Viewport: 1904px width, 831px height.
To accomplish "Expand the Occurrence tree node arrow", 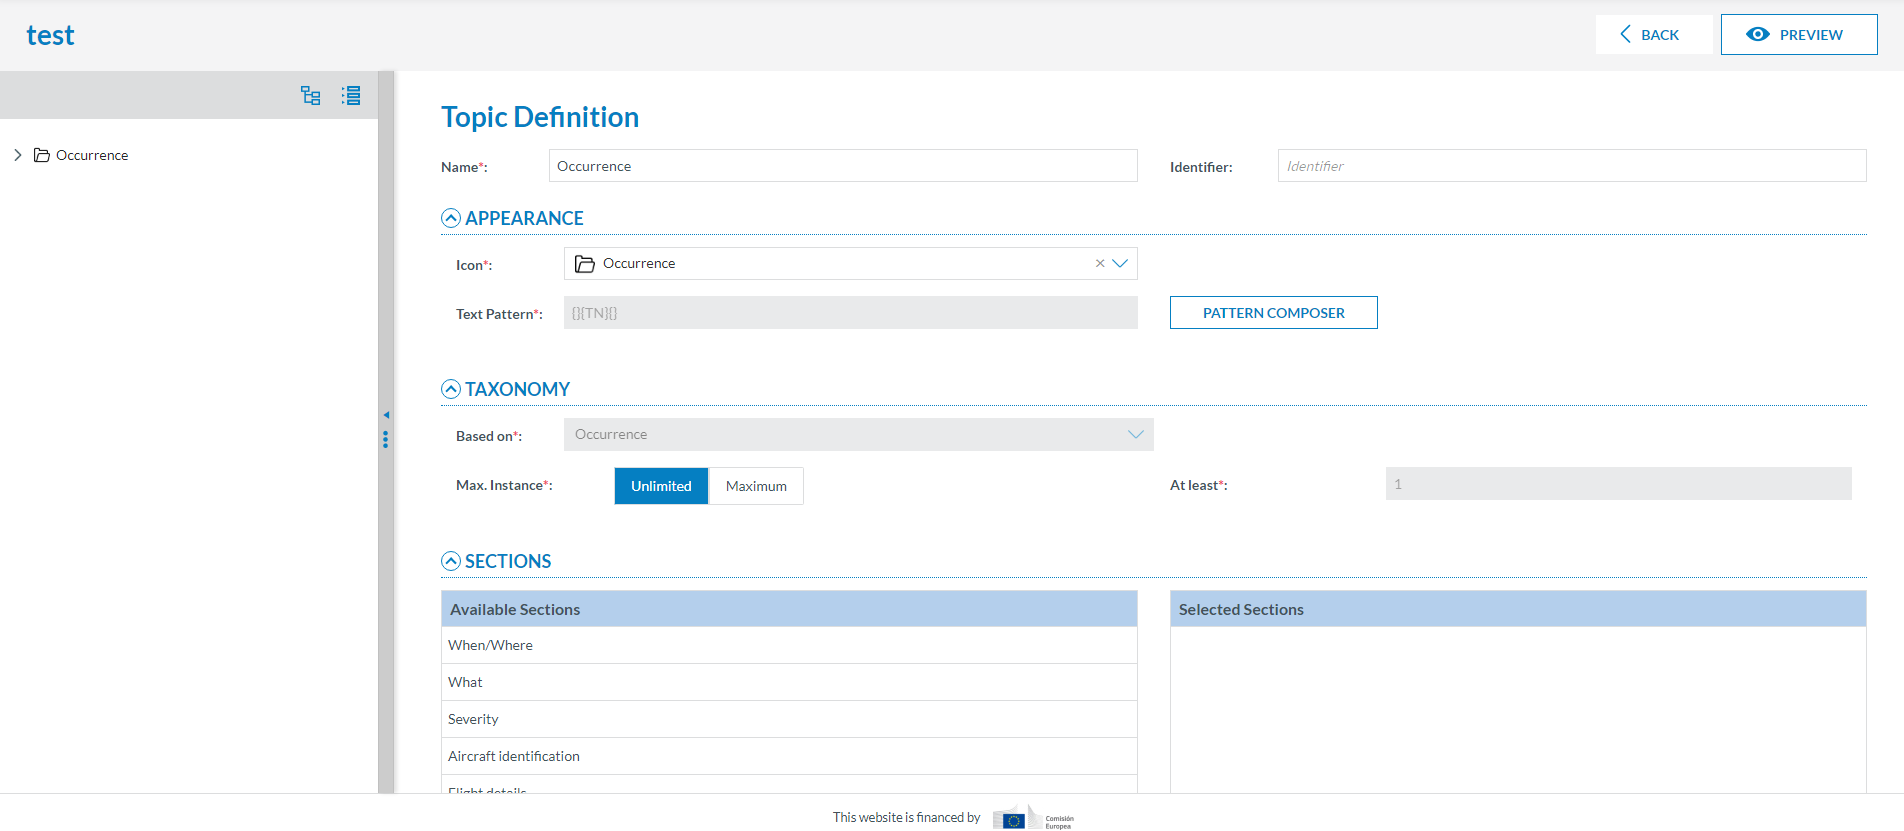I will [x=18, y=155].
